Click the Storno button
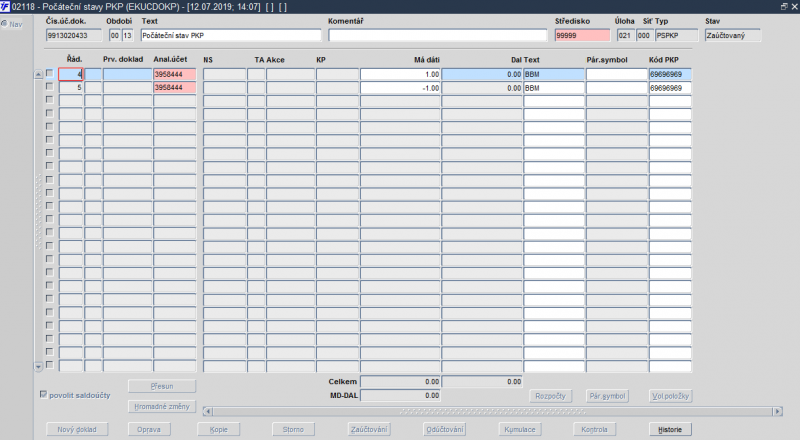Image resolution: width=800 pixels, height=440 pixels. pyautogui.click(x=293, y=429)
